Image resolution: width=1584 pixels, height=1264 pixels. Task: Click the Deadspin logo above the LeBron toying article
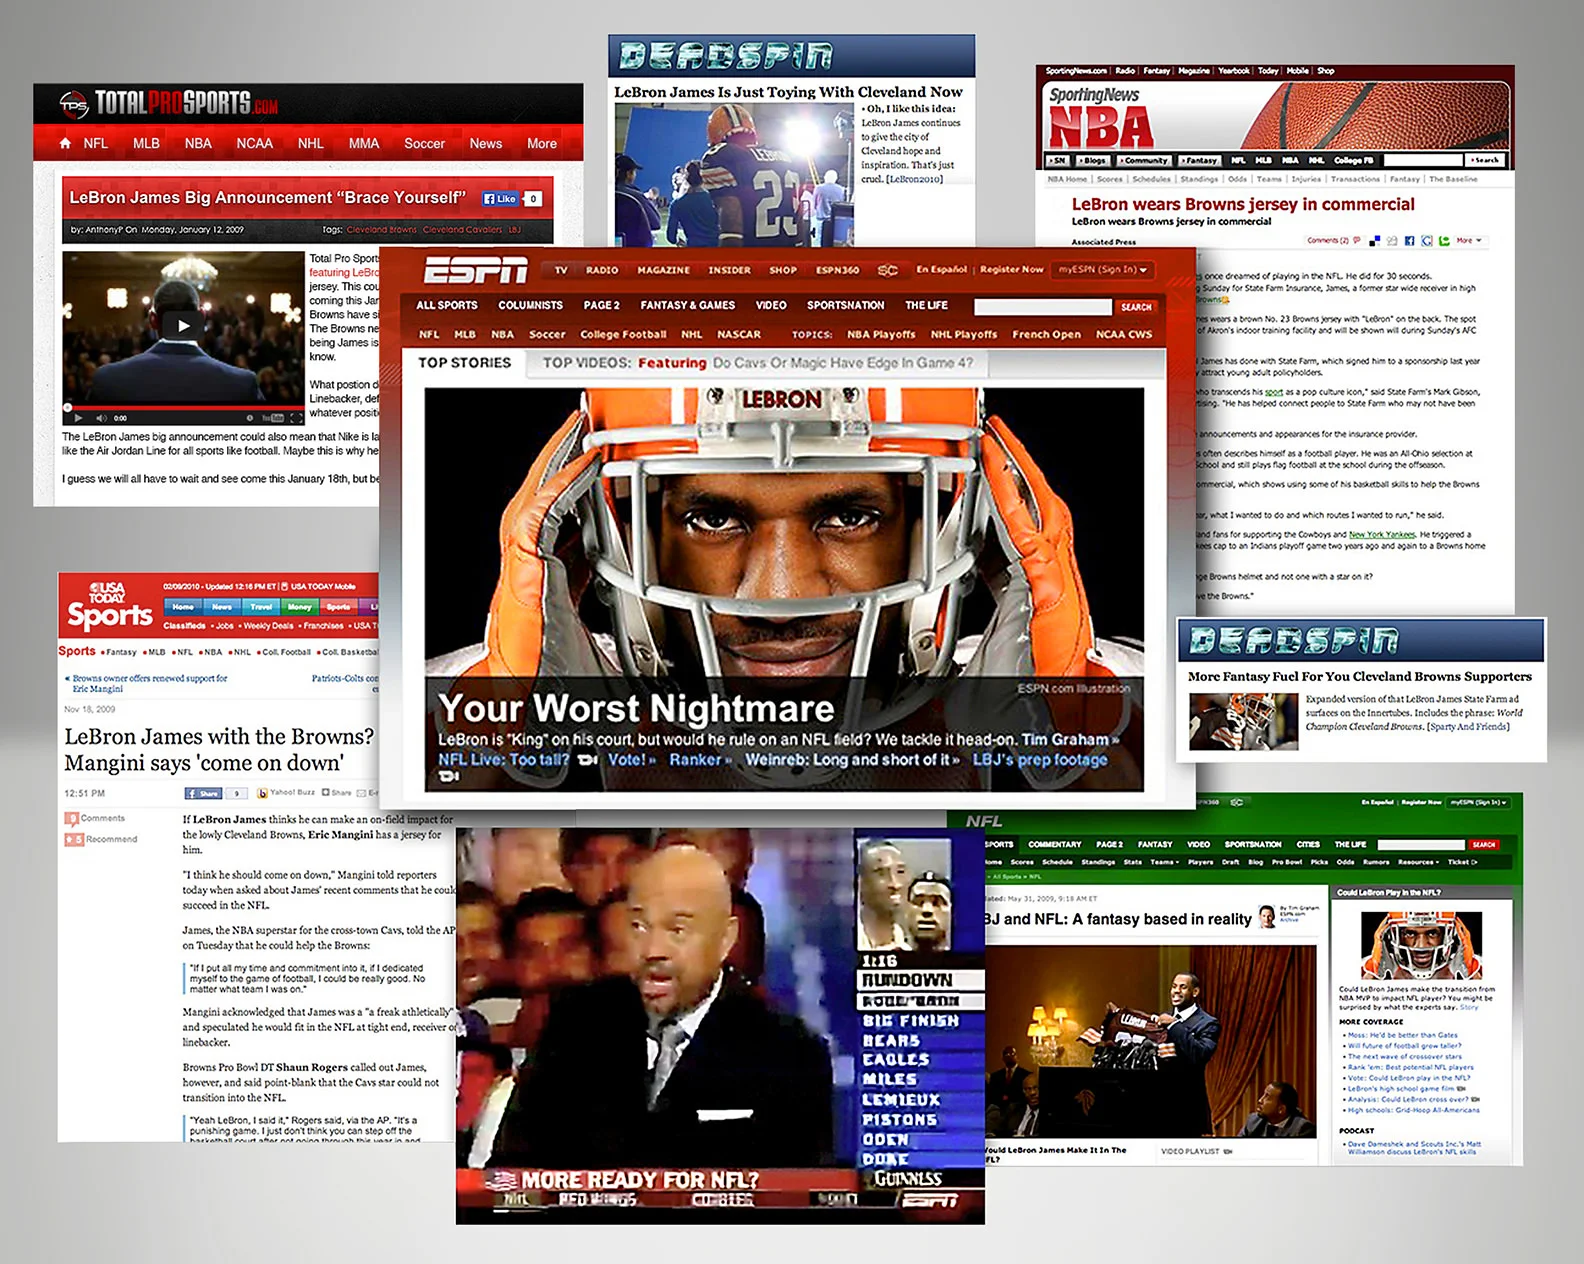(726, 56)
